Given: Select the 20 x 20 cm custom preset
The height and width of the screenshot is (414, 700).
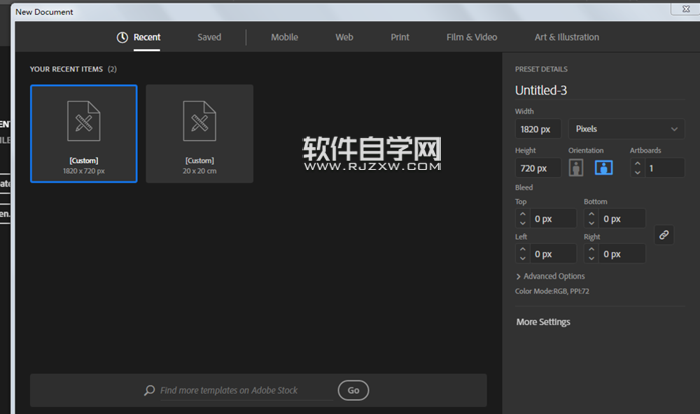Looking at the screenshot, I should pyautogui.click(x=199, y=133).
